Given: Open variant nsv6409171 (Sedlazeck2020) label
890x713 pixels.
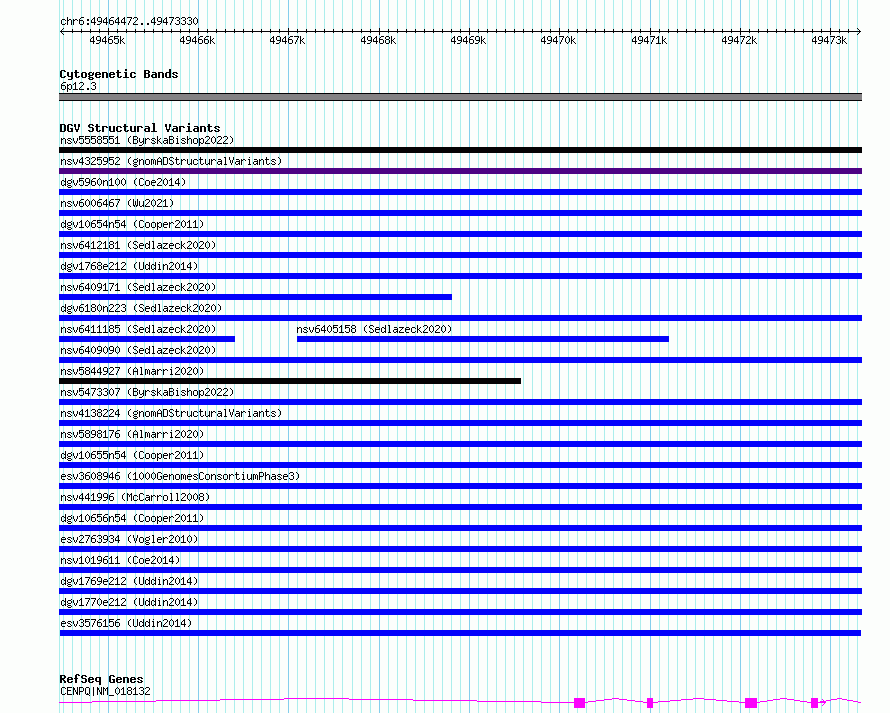Looking at the screenshot, I should [x=138, y=287].
